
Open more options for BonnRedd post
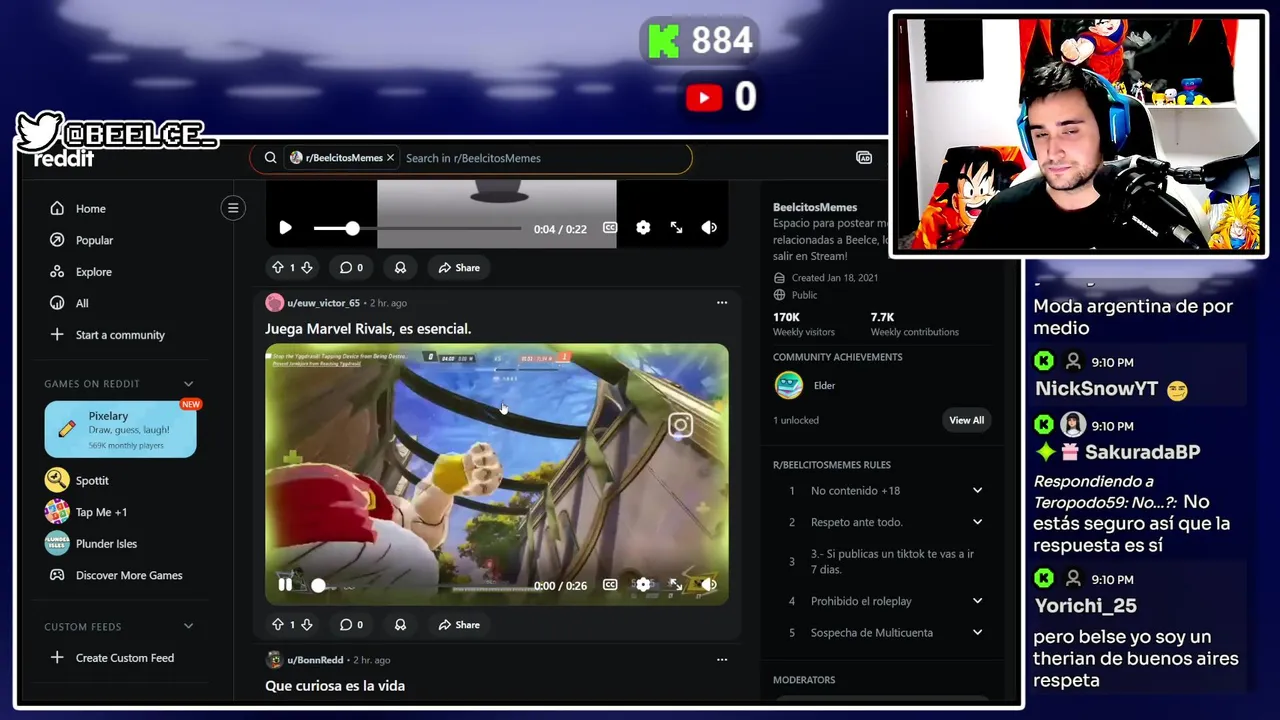click(x=722, y=660)
